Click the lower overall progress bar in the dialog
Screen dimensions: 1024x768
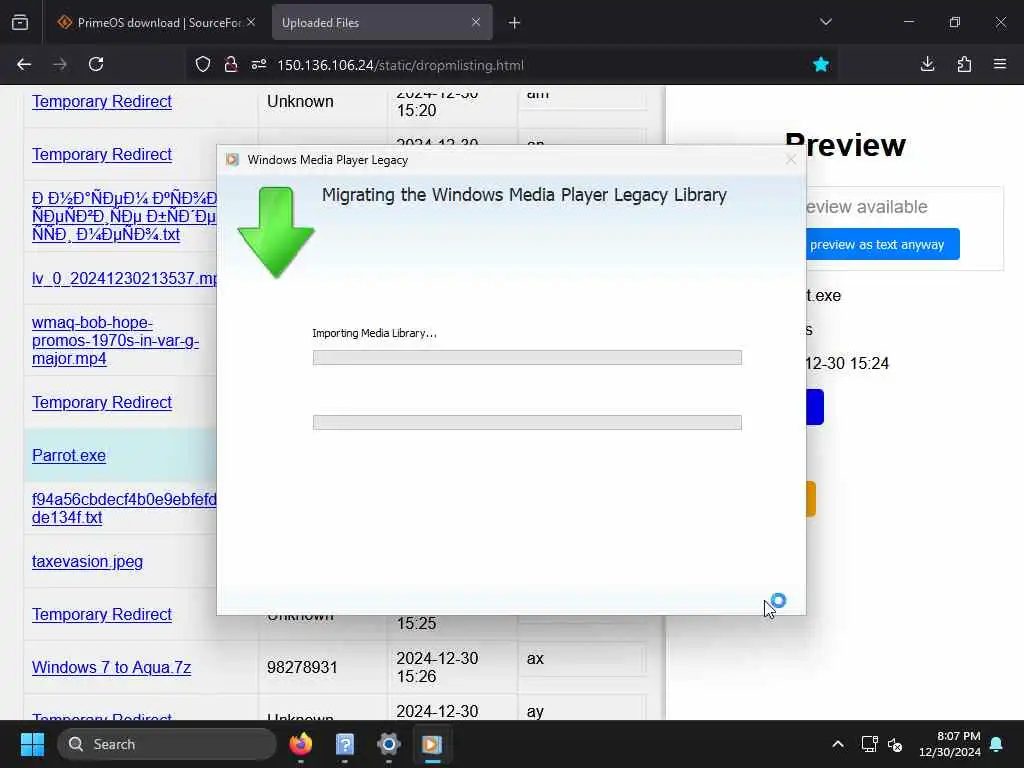tap(527, 423)
